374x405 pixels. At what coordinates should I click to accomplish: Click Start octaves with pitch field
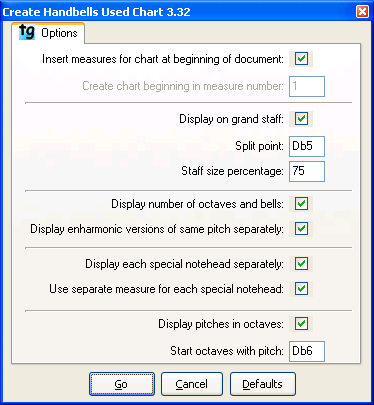307,351
